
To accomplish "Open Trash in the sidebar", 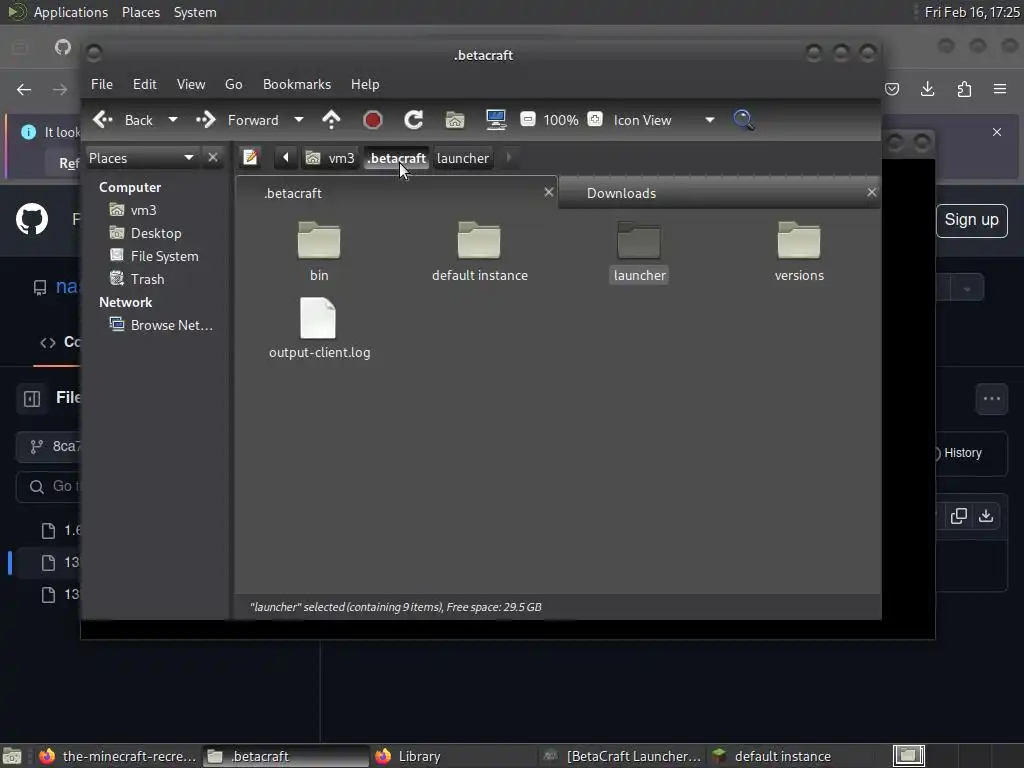I will (x=148, y=279).
